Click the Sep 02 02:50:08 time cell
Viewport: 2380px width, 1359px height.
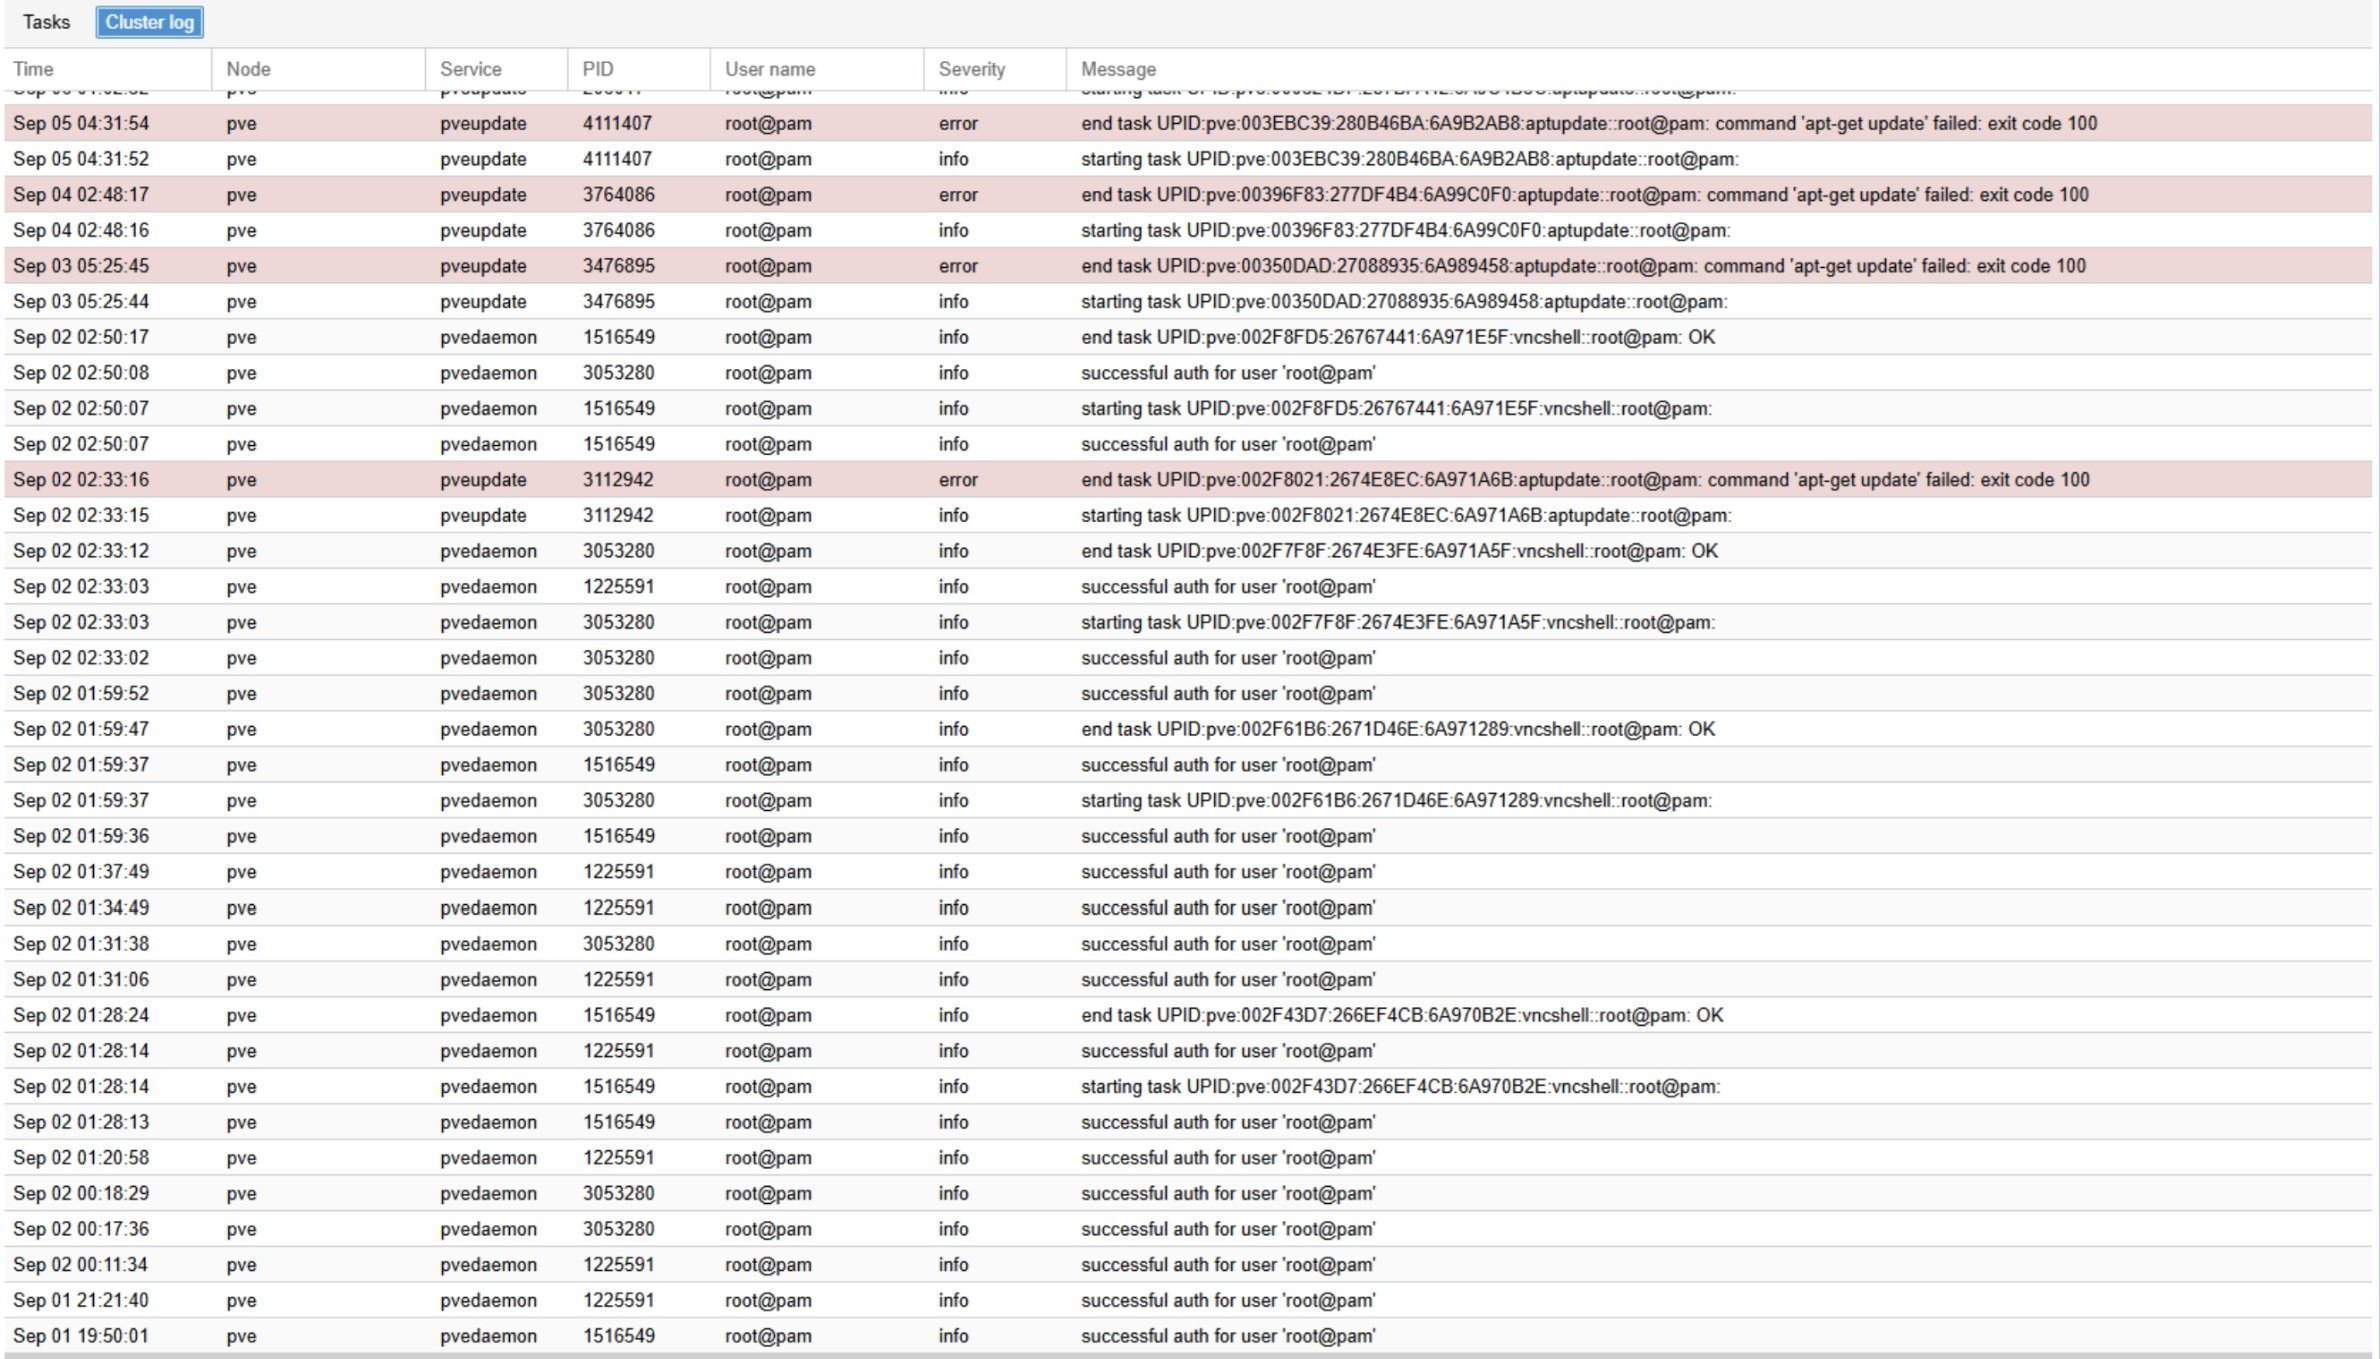[81, 373]
